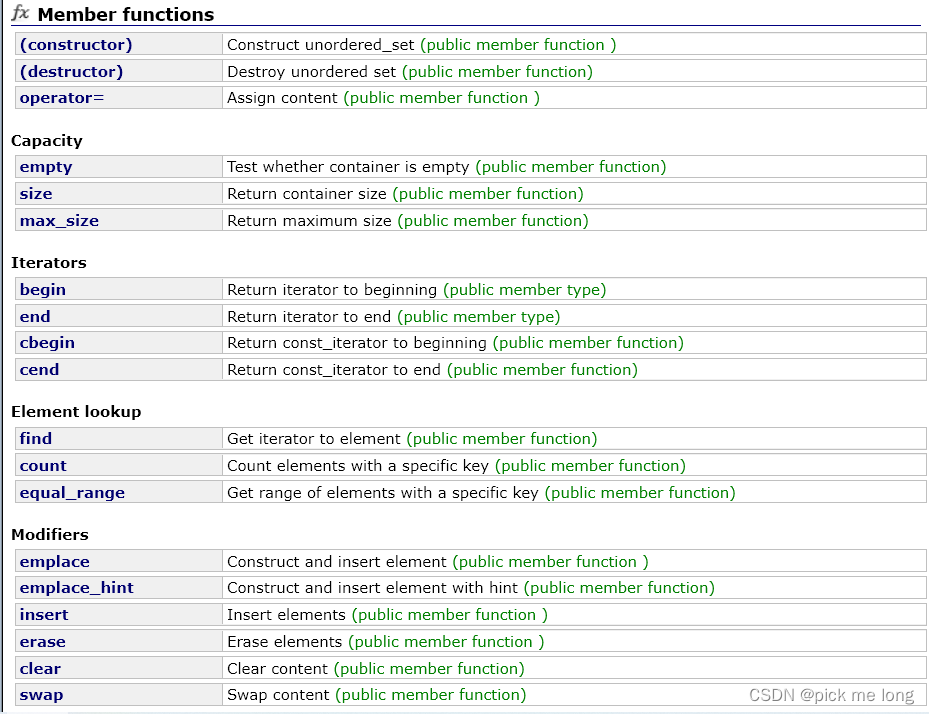Open the emplace_hint link

click(x=76, y=588)
